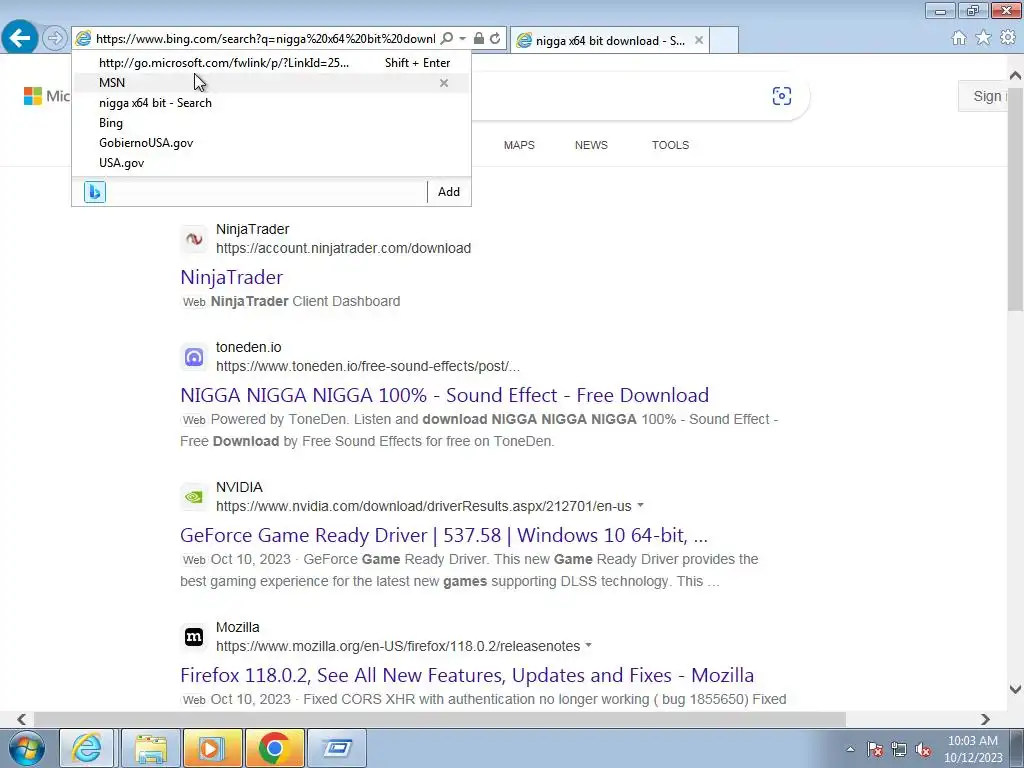Open the Home icon in toolbar
Screen dimensions: 1024x768
click(959, 39)
